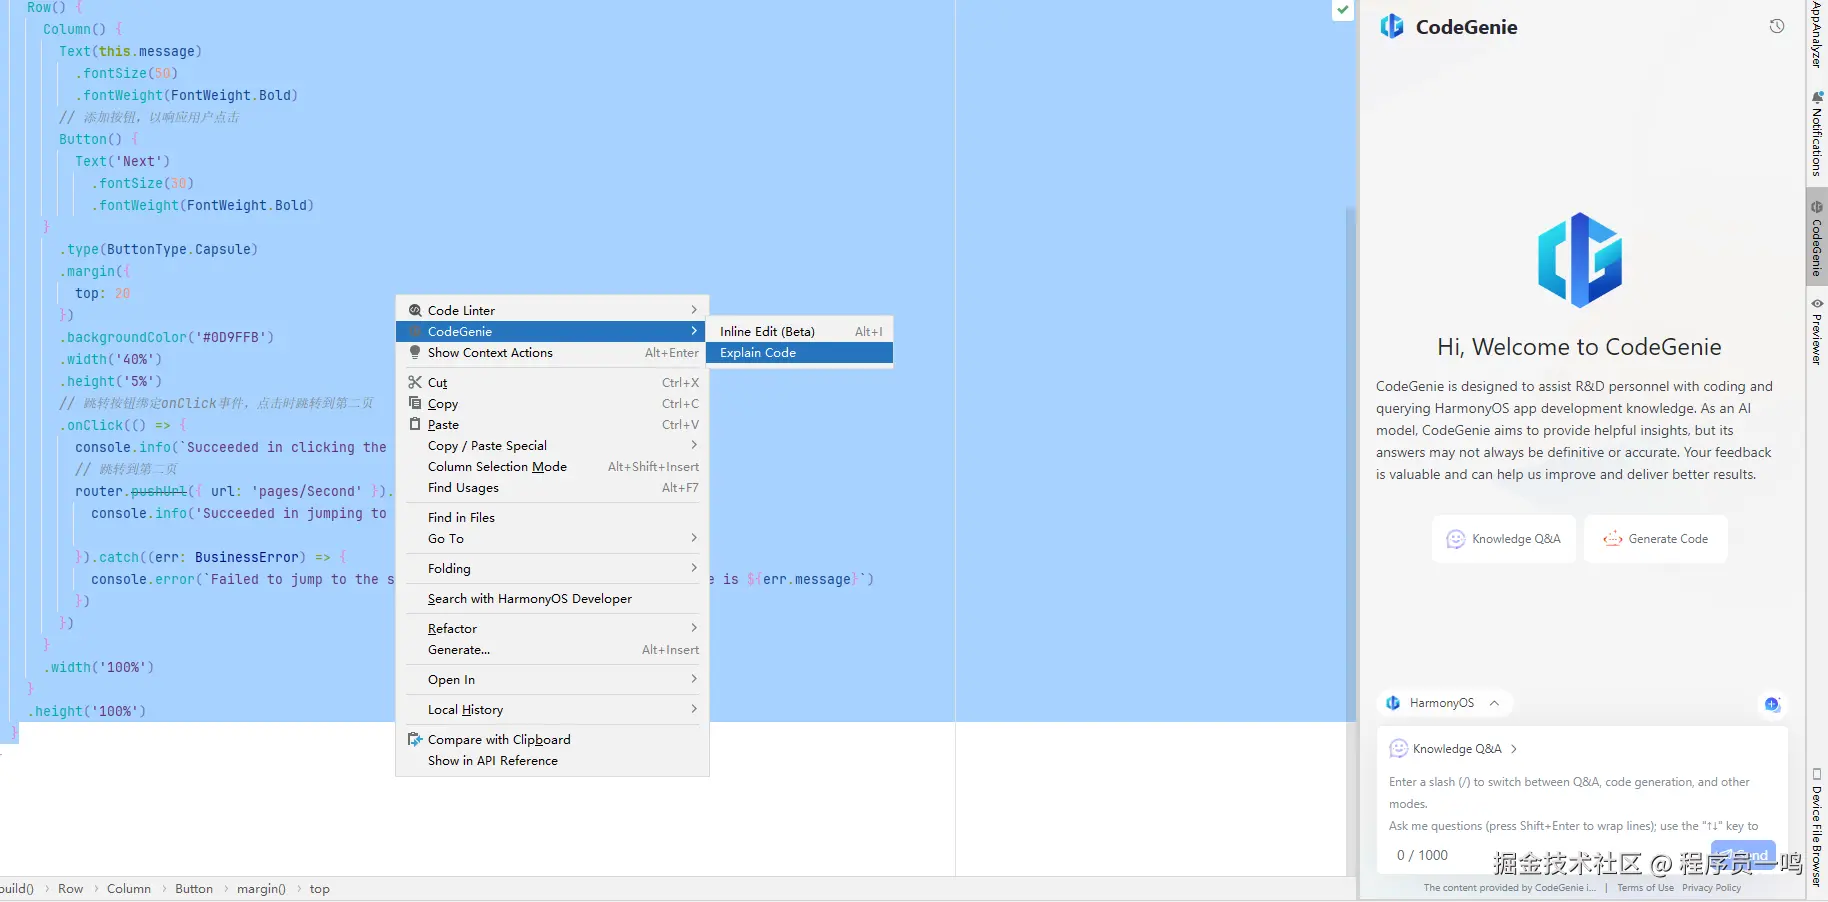Expand the Folding submenu
1828x902 pixels.
552,569
